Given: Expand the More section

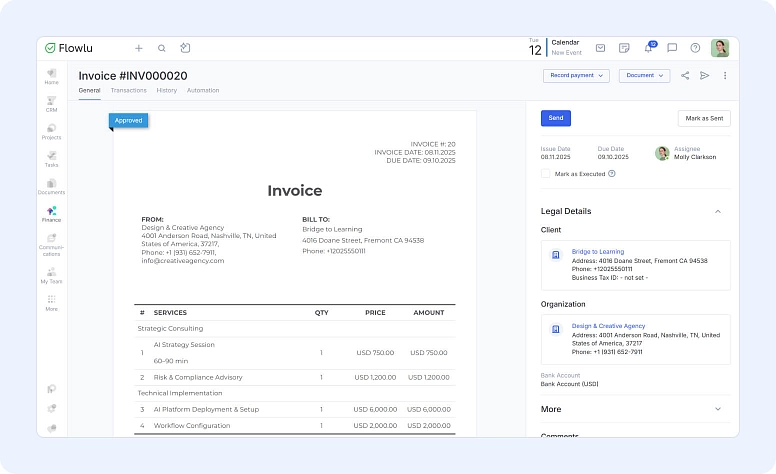Looking at the screenshot, I should 718,409.
